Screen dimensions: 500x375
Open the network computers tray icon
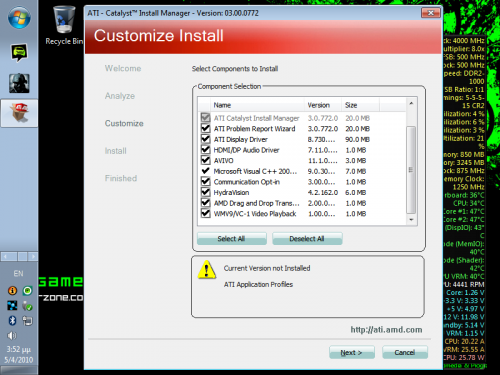pyautogui.click(x=27, y=321)
